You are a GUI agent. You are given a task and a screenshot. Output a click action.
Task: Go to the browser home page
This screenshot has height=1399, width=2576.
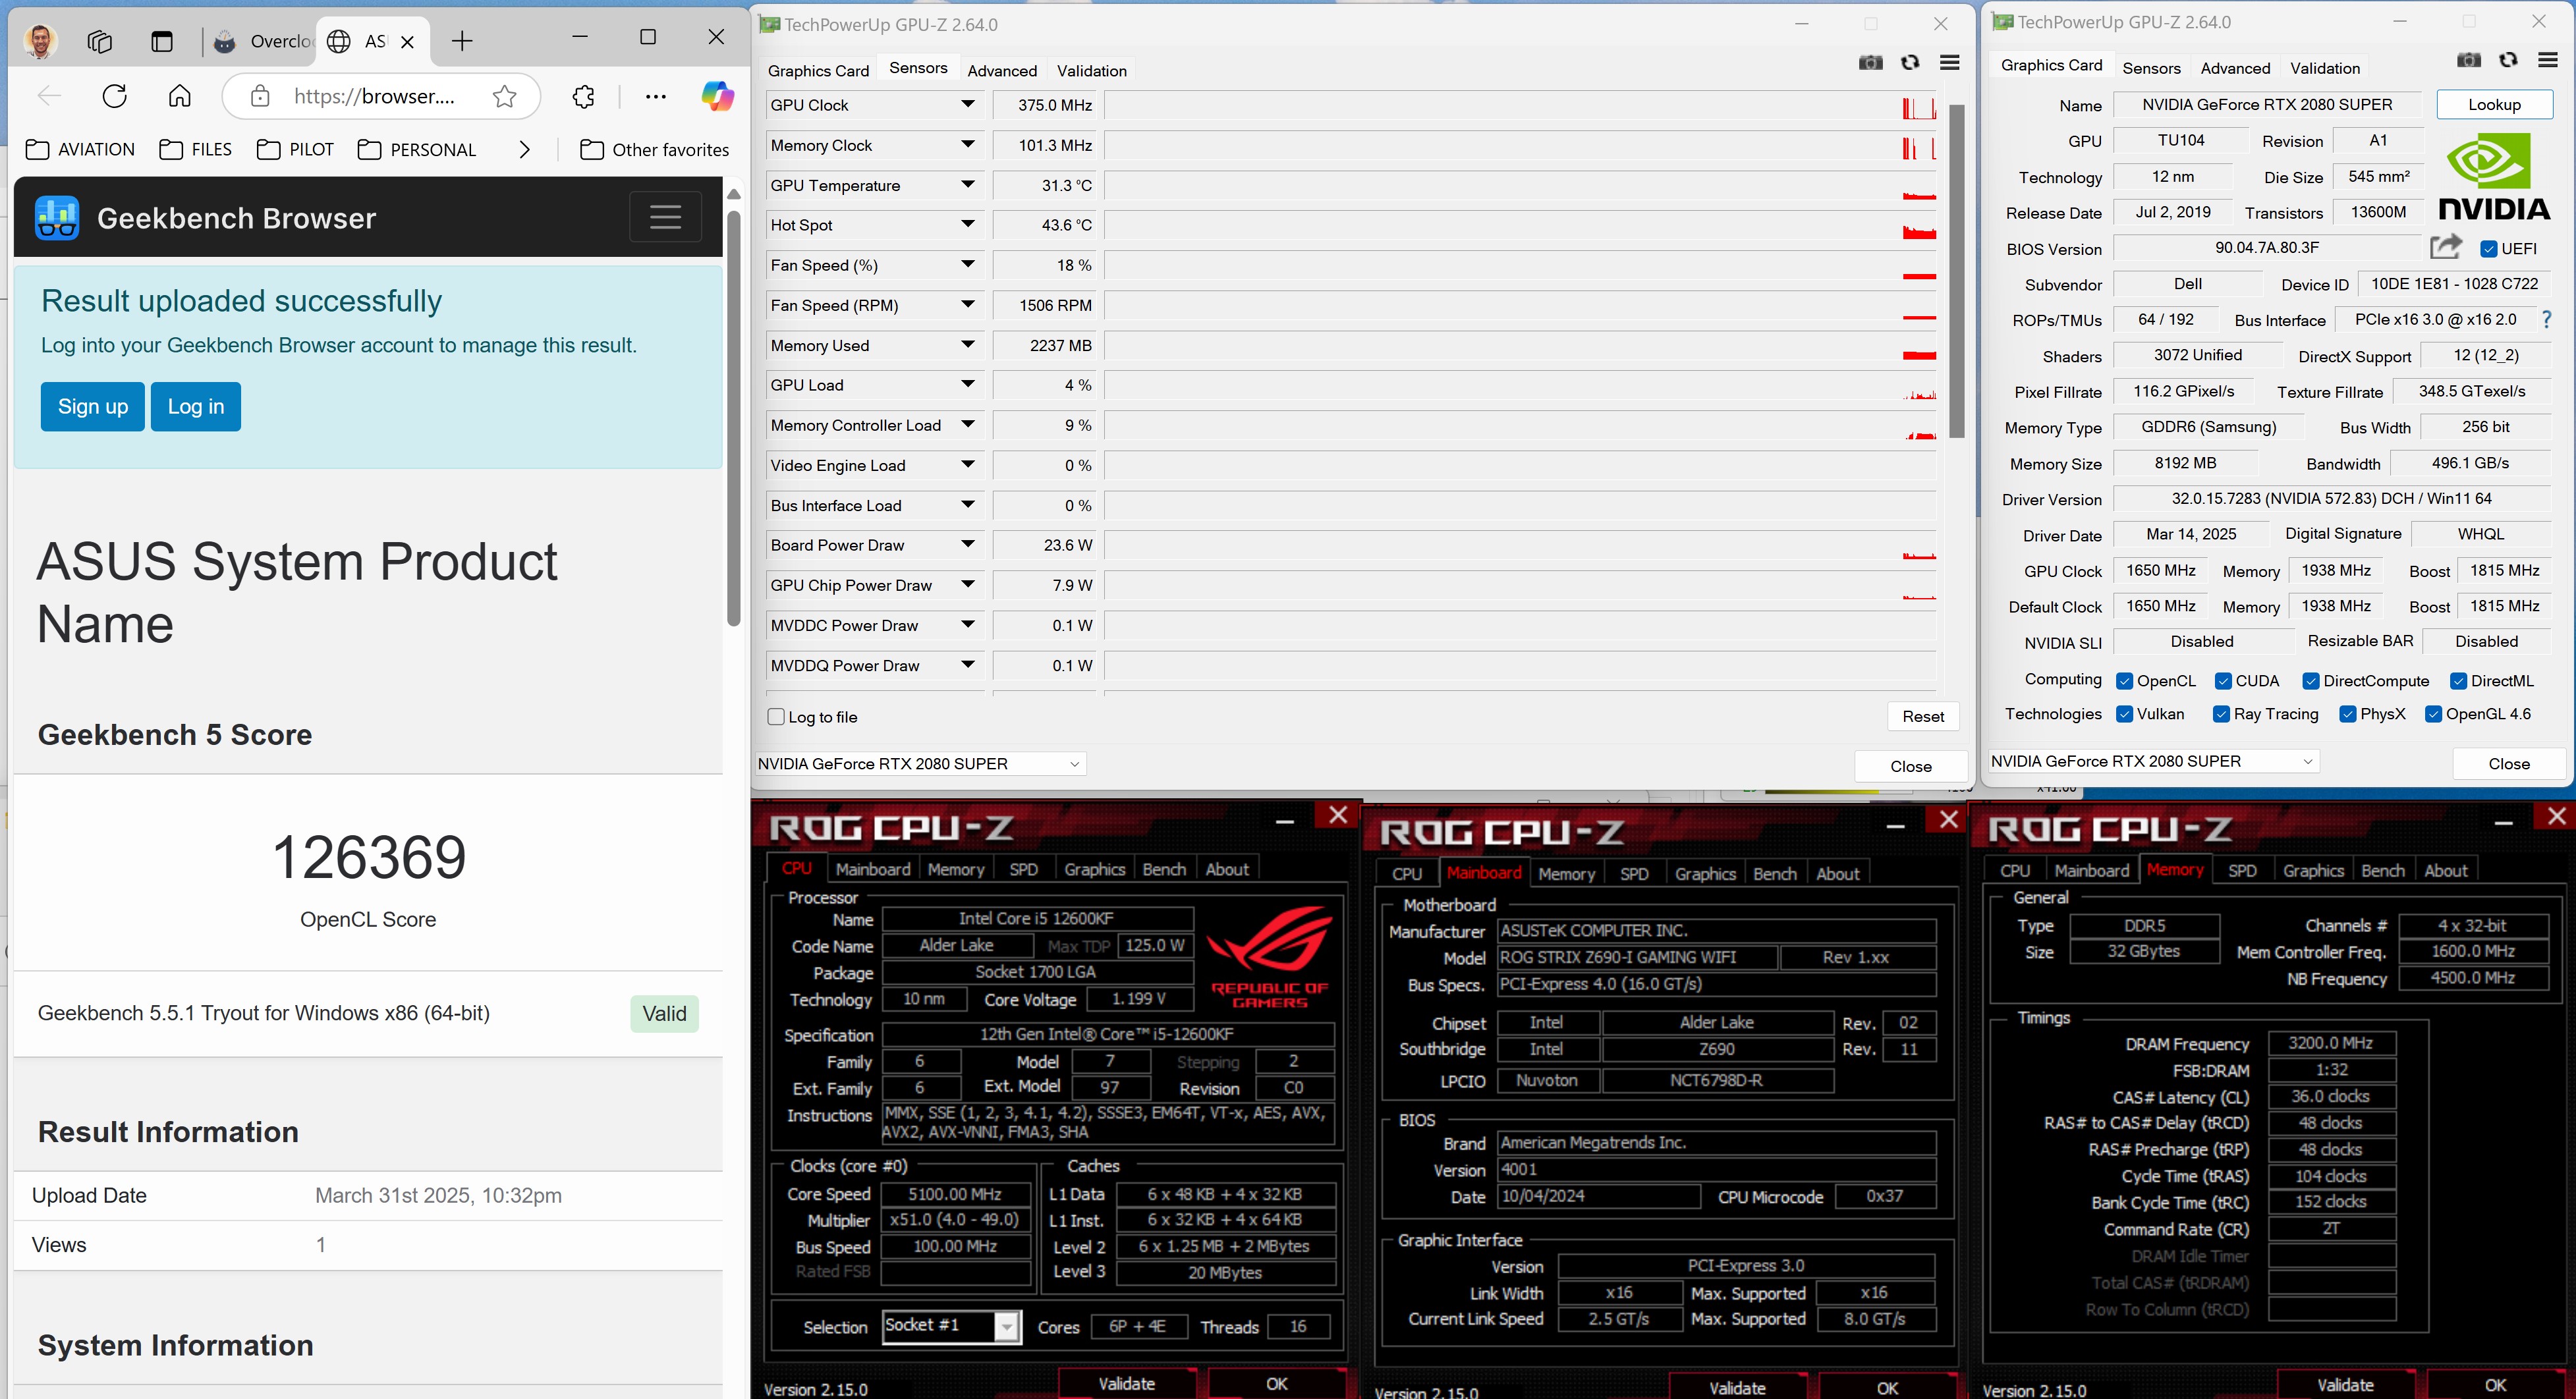point(179,96)
